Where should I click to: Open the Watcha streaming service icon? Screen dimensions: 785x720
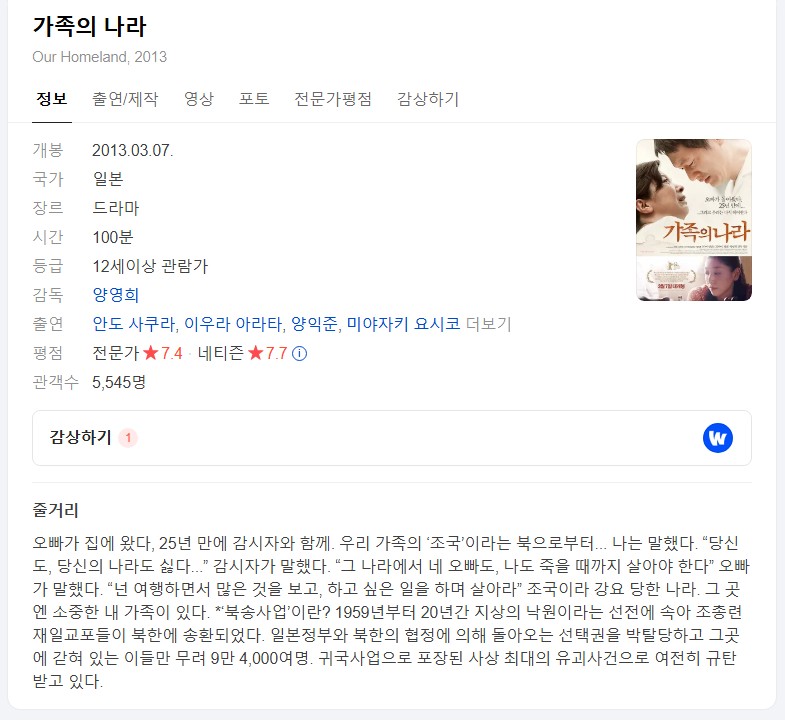tap(717, 438)
